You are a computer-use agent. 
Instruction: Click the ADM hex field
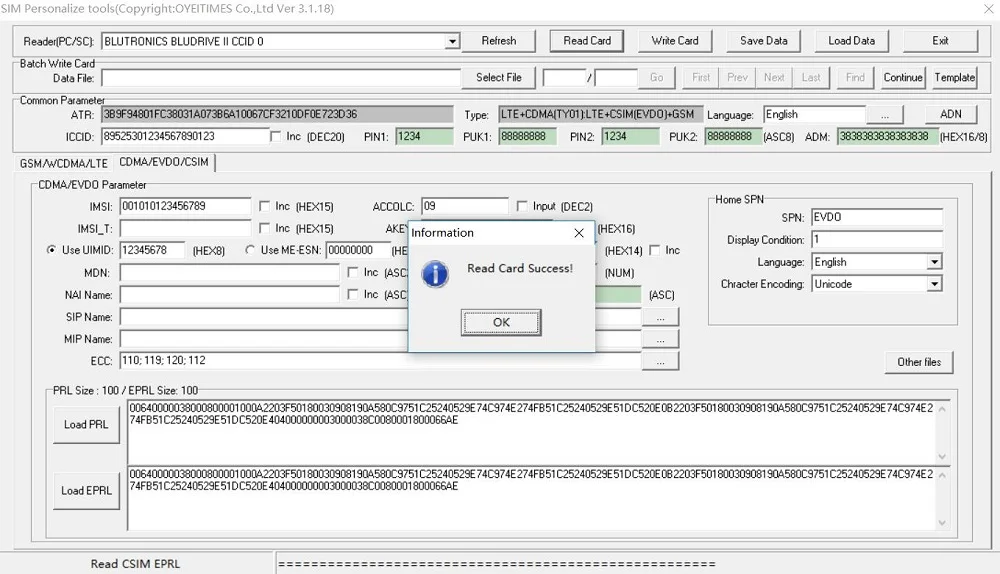pos(888,136)
